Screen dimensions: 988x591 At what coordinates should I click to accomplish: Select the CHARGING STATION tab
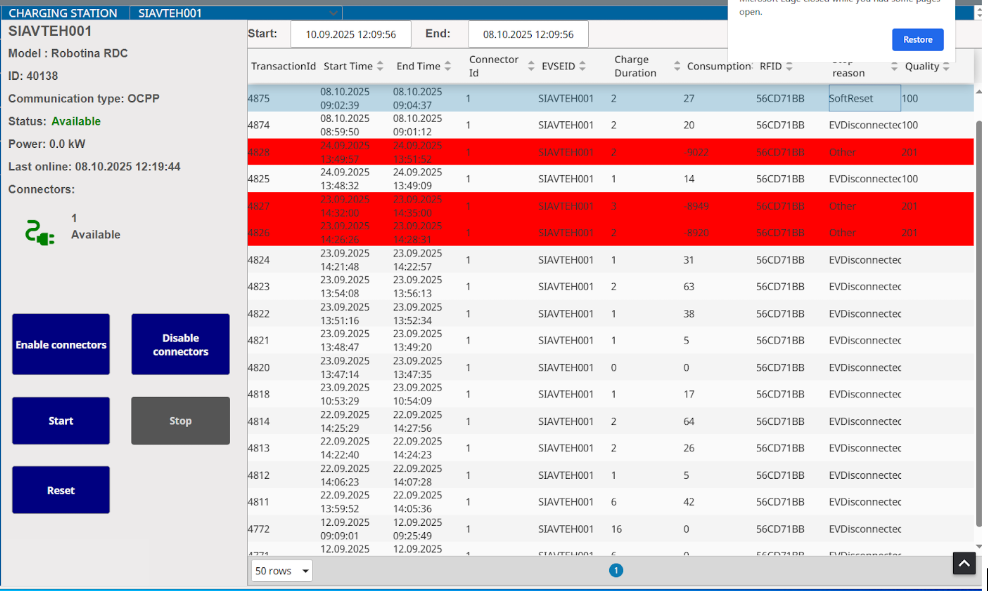tap(62, 13)
